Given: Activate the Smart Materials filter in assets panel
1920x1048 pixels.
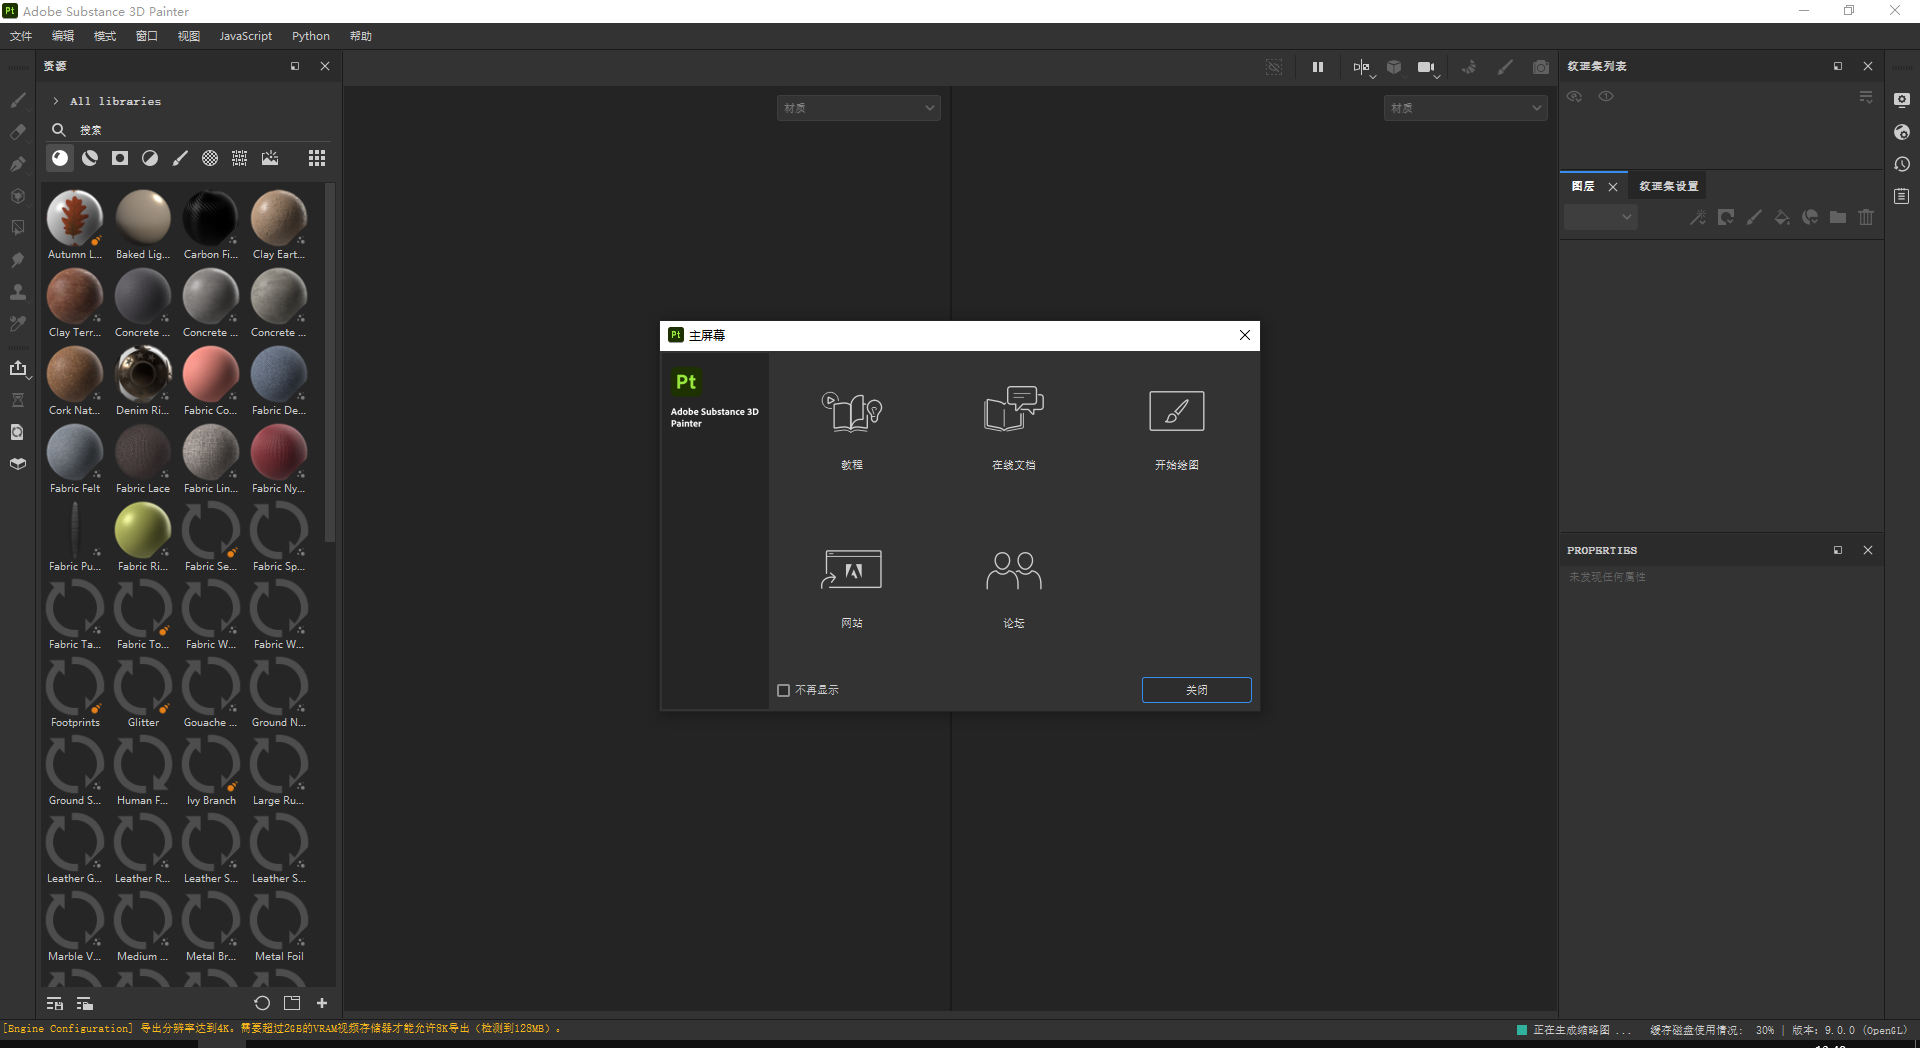Looking at the screenshot, I should click(x=89, y=158).
